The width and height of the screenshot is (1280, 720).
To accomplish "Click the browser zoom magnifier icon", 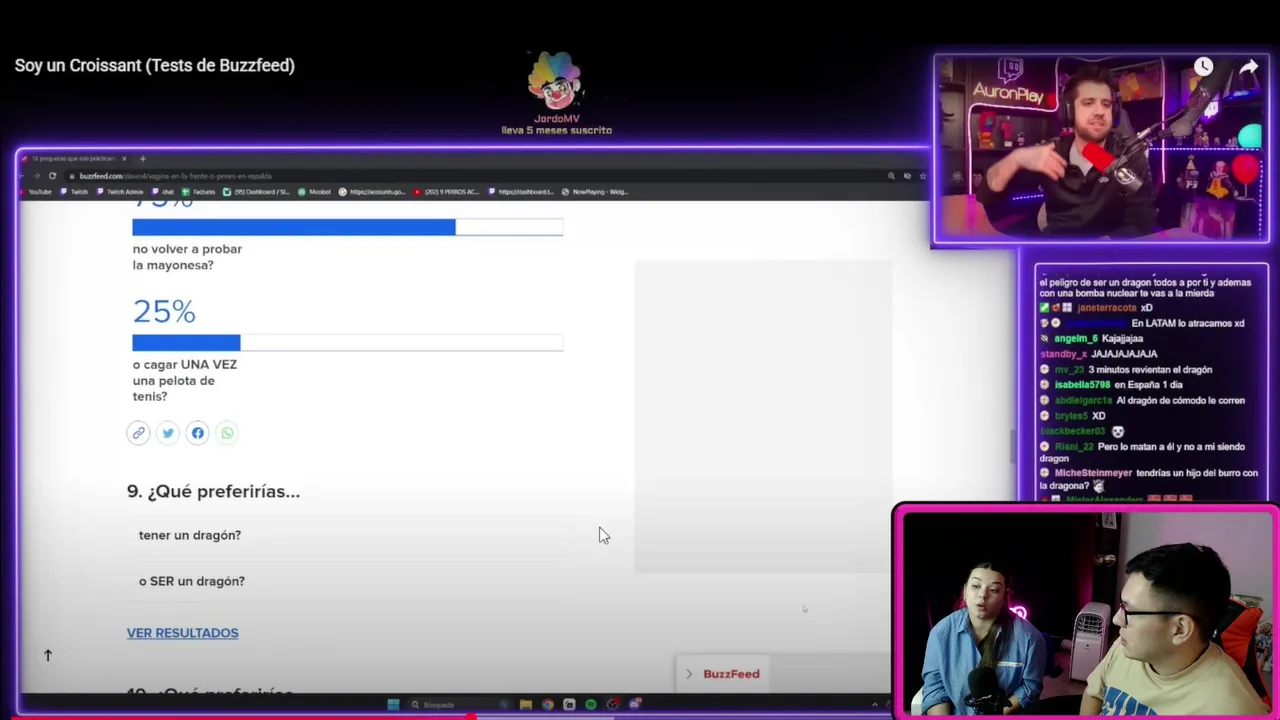I will pyautogui.click(x=891, y=176).
